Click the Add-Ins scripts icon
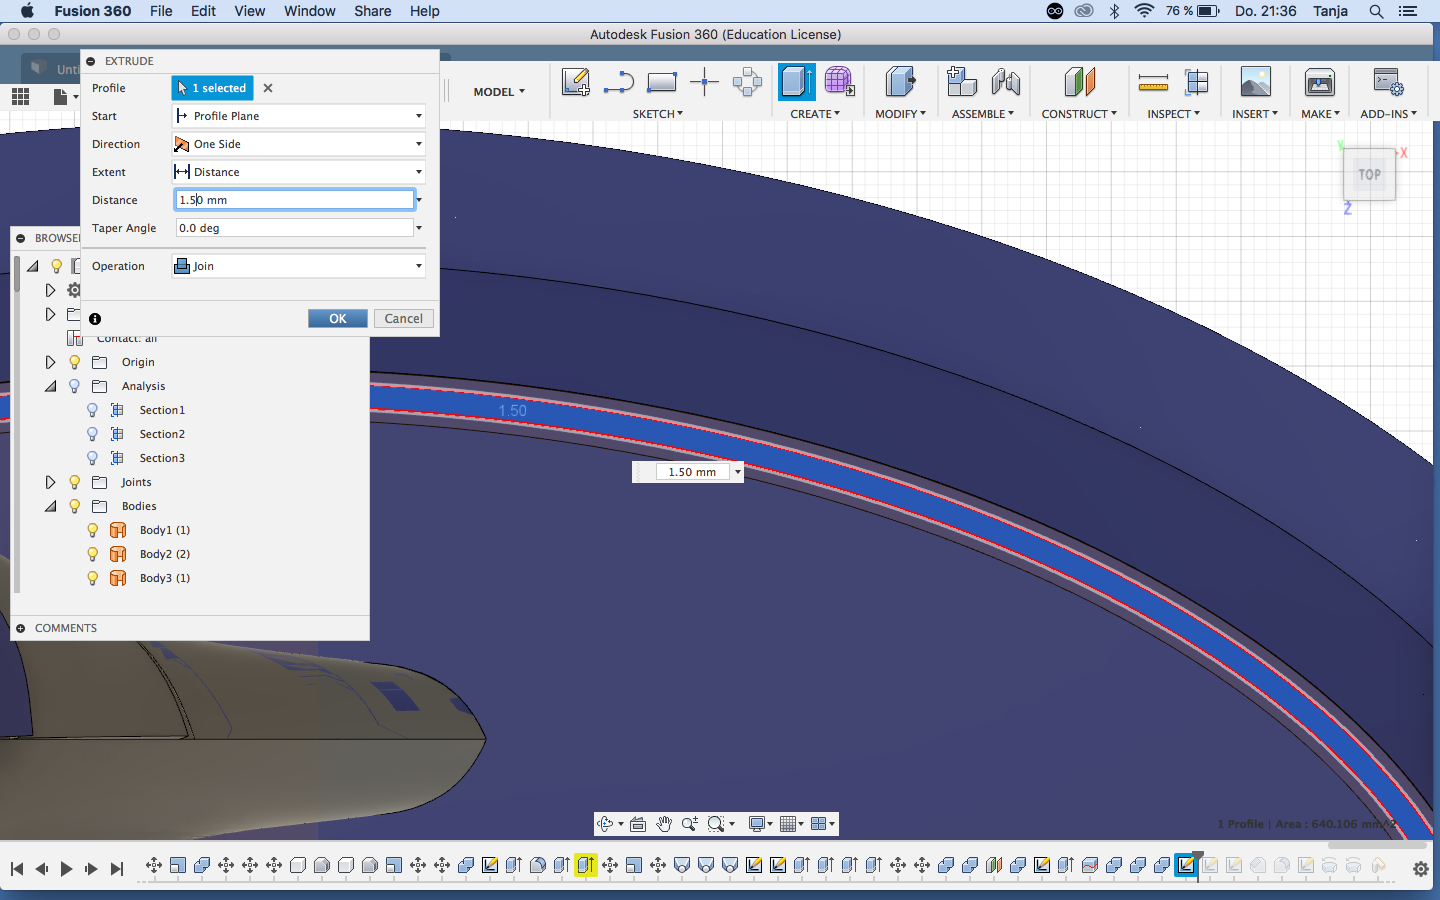The image size is (1440, 900). tap(1388, 82)
